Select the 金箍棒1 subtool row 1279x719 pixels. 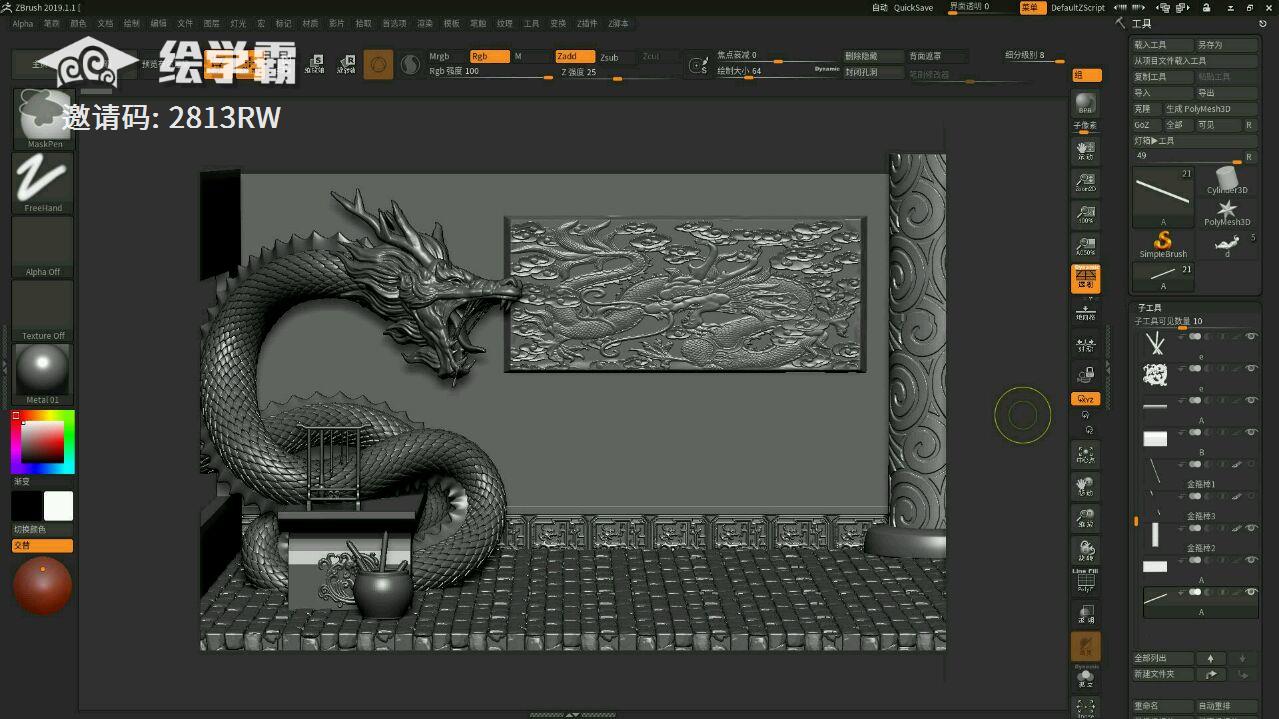tap(1200, 474)
